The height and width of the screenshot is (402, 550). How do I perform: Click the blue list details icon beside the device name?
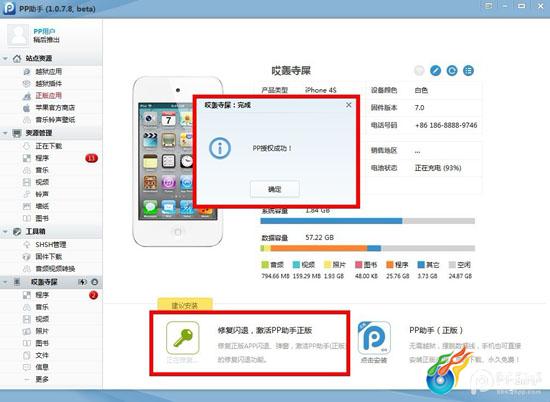click(468, 71)
